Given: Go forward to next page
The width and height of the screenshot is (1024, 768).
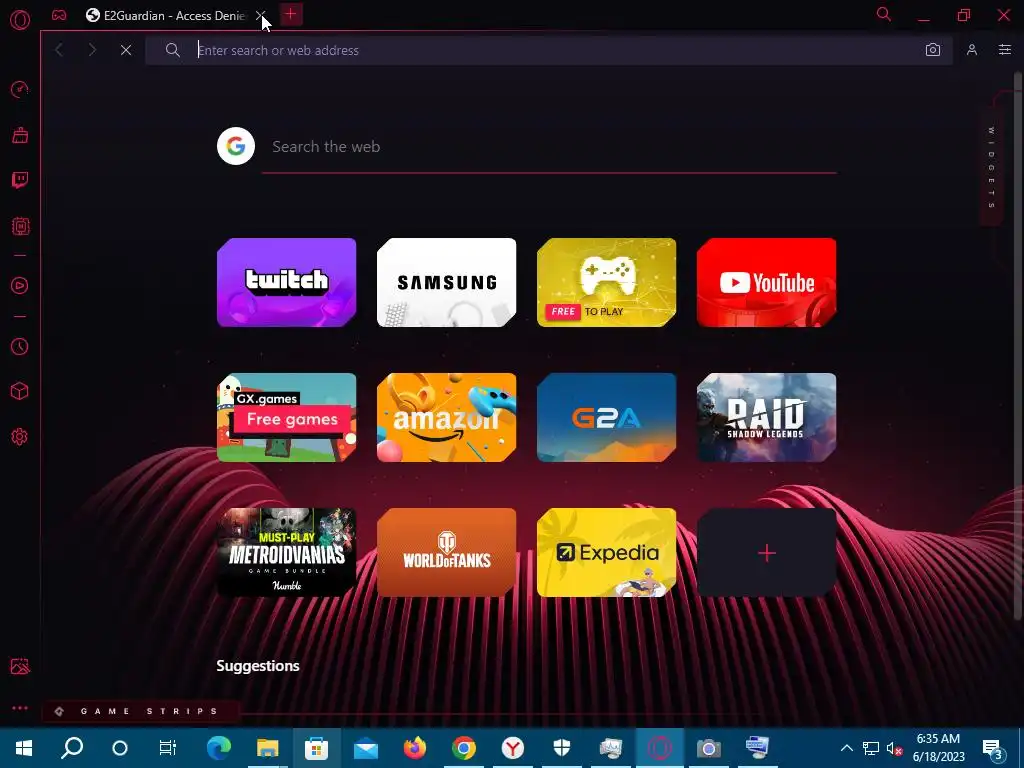Looking at the screenshot, I should click(x=92, y=50).
